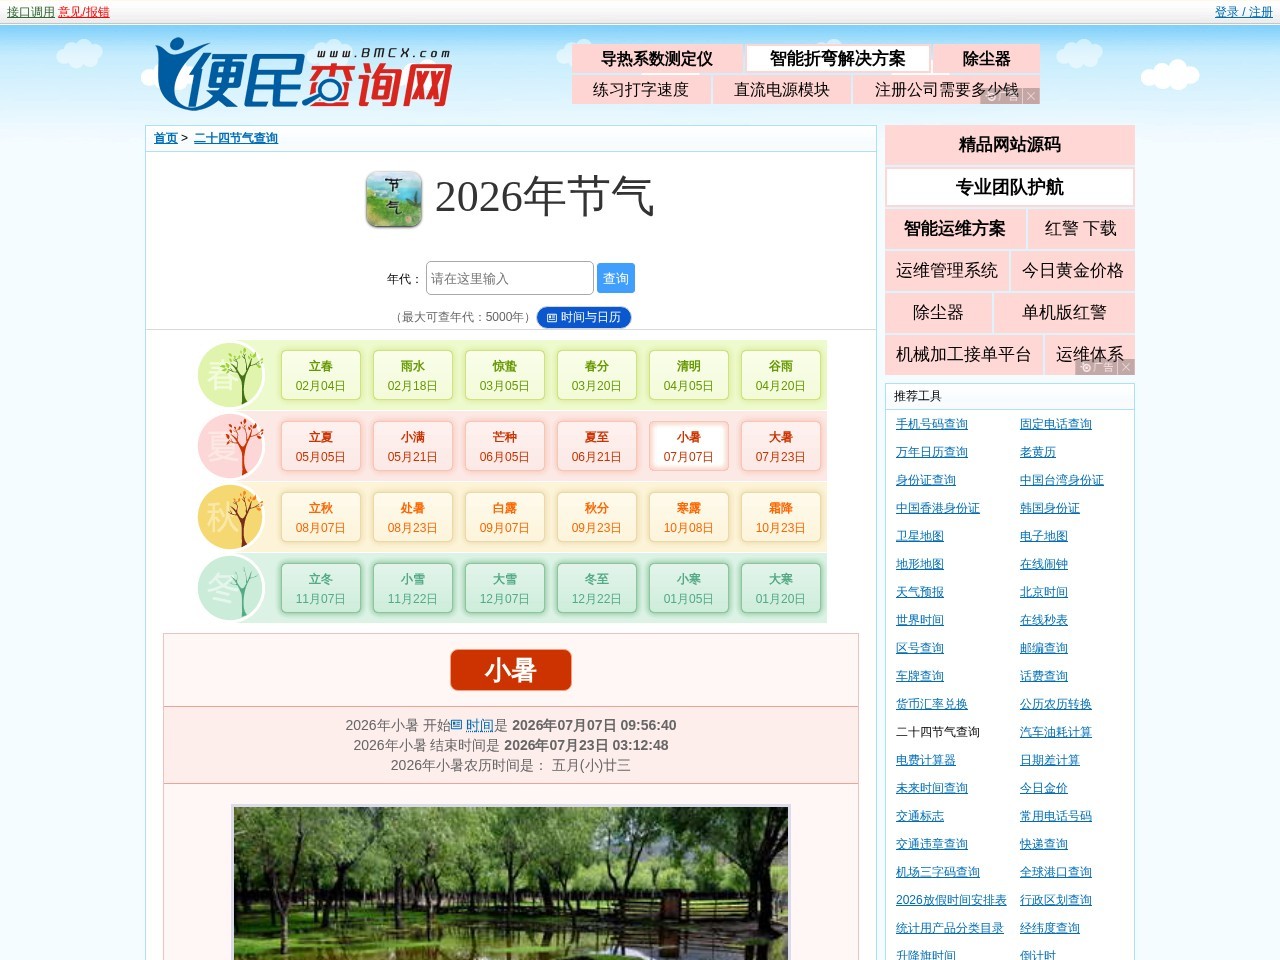Select the 小满 05月21日 term
1280x960 pixels.
(413, 446)
